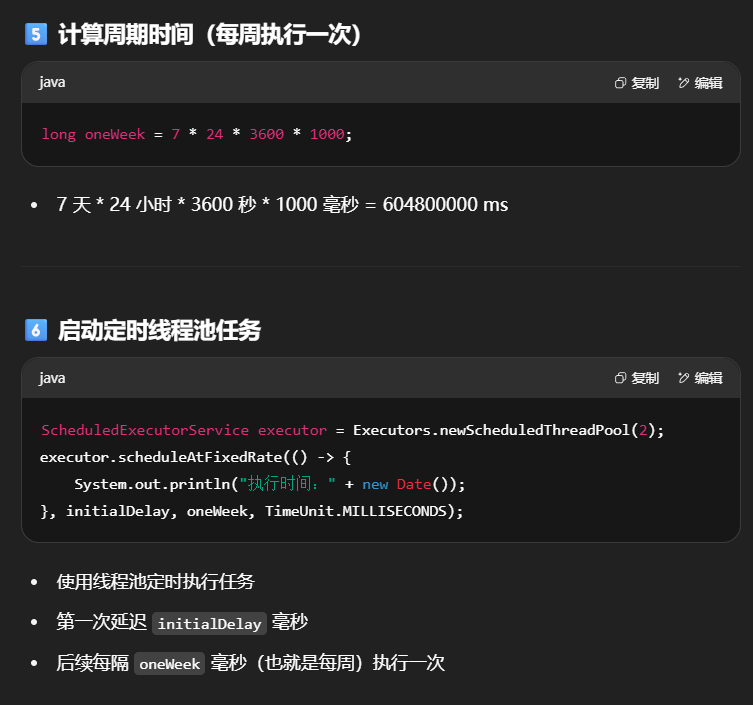Click the copy icon in the ScheduledExecutorService code block
Image resolution: width=753 pixels, height=705 pixels.
(620, 378)
